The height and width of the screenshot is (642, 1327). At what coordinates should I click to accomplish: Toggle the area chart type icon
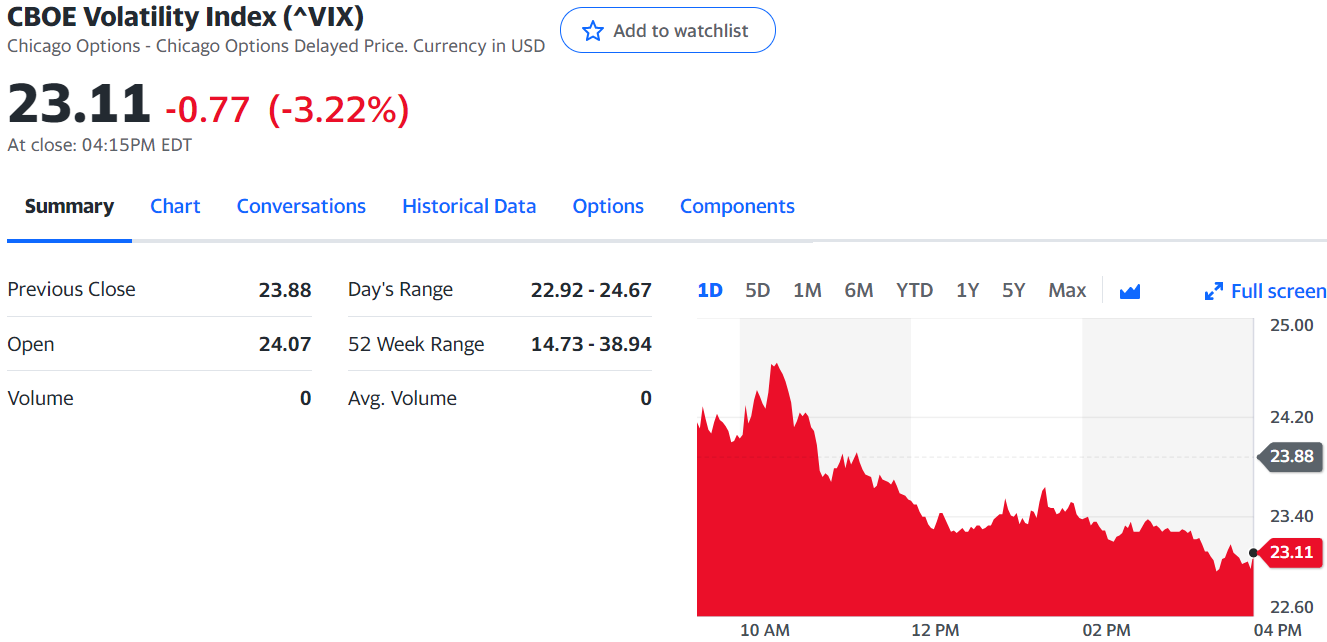[1130, 291]
